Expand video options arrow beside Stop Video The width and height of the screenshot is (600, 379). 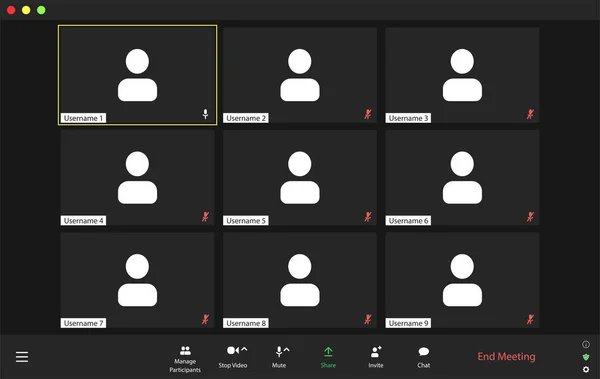pos(244,349)
